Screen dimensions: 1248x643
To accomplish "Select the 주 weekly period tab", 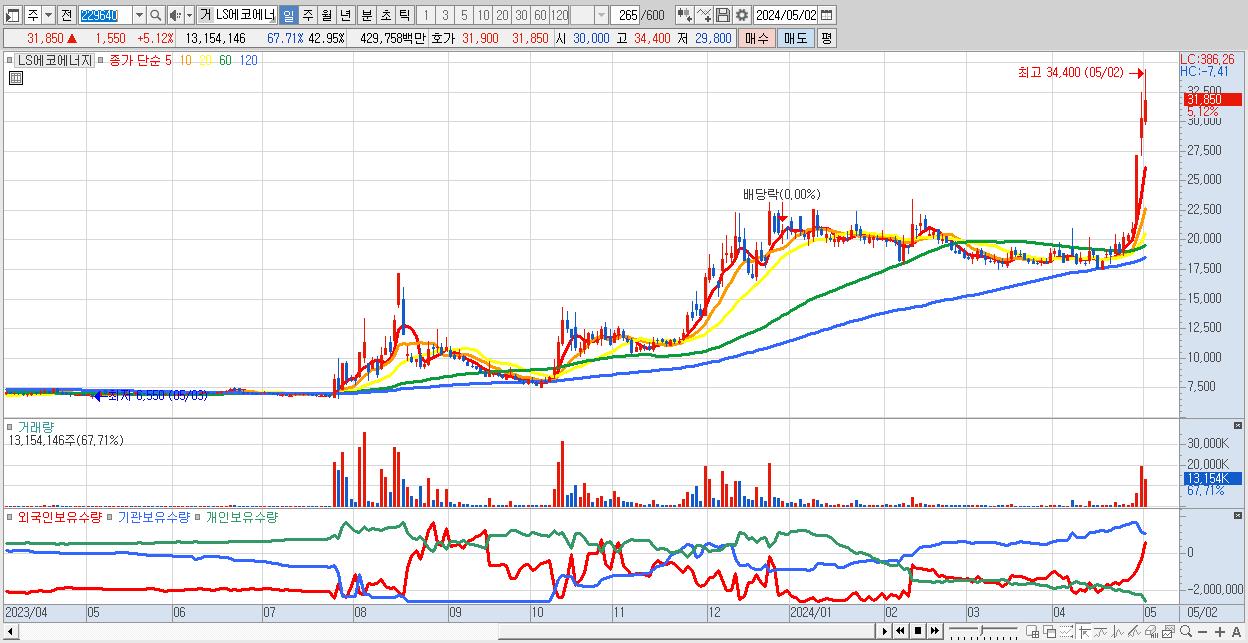I will (x=307, y=15).
